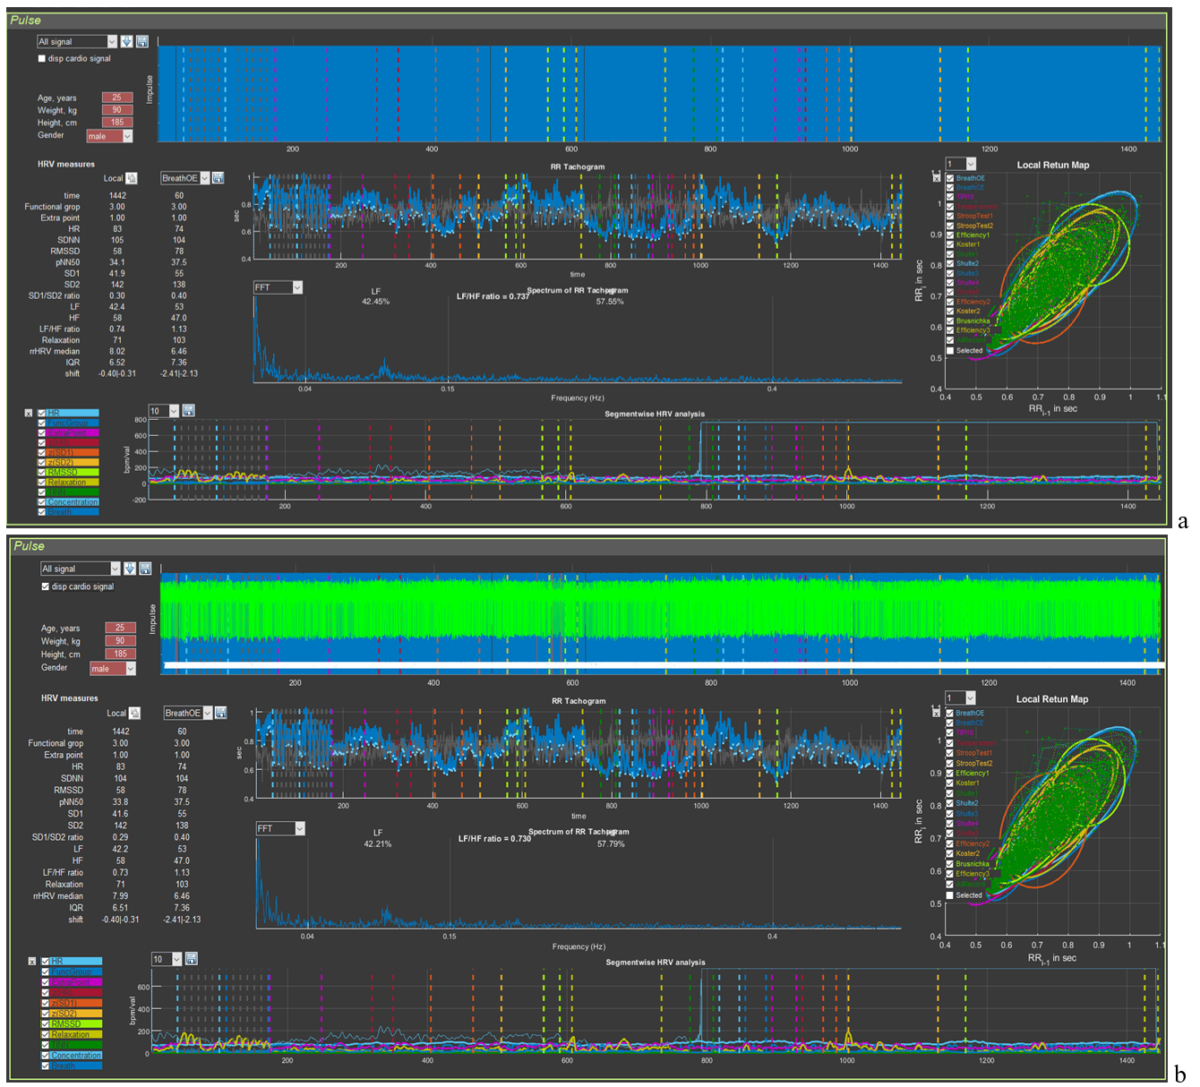The height and width of the screenshot is (1087, 1200).
Task: Click the blue download arrow icon in panel a
Action: click(x=127, y=42)
